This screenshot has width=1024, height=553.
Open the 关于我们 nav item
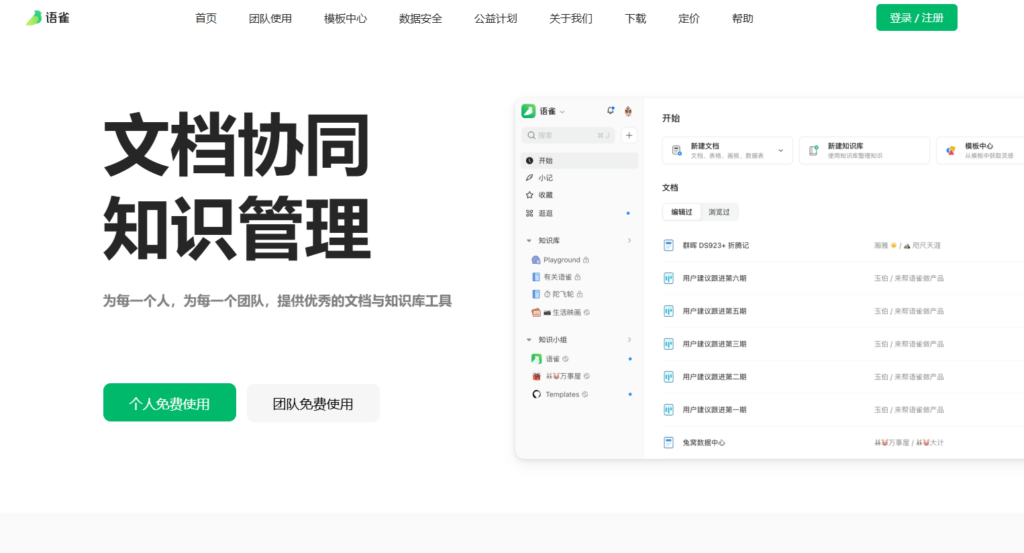point(570,18)
